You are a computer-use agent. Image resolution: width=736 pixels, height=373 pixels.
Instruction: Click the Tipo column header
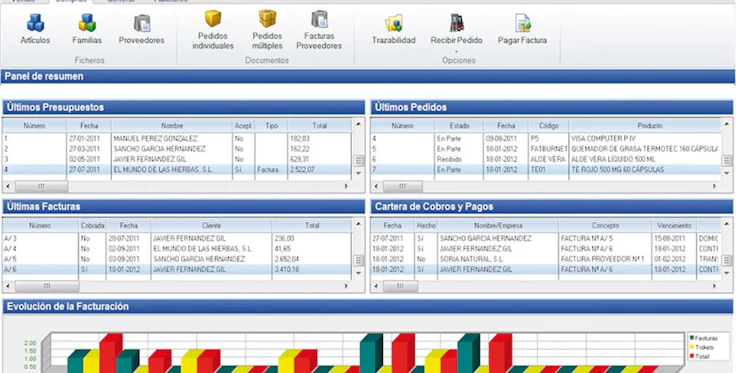(271, 126)
